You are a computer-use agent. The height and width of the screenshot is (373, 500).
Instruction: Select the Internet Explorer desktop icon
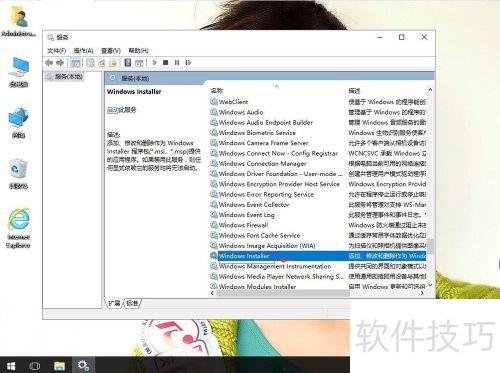tap(19, 228)
